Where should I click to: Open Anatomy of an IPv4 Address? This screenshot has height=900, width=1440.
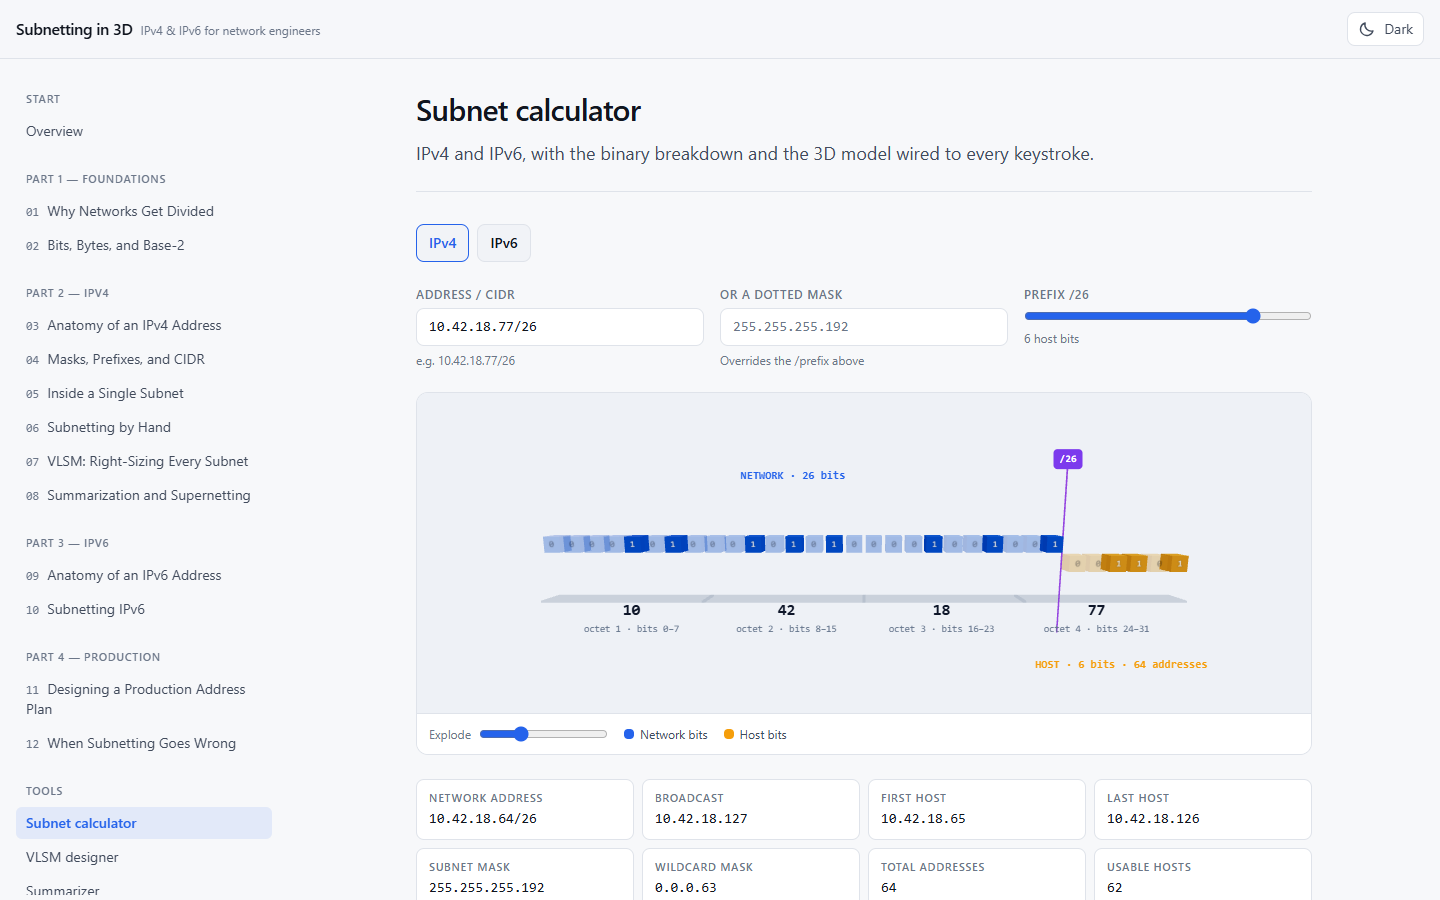(x=144, y=325)
